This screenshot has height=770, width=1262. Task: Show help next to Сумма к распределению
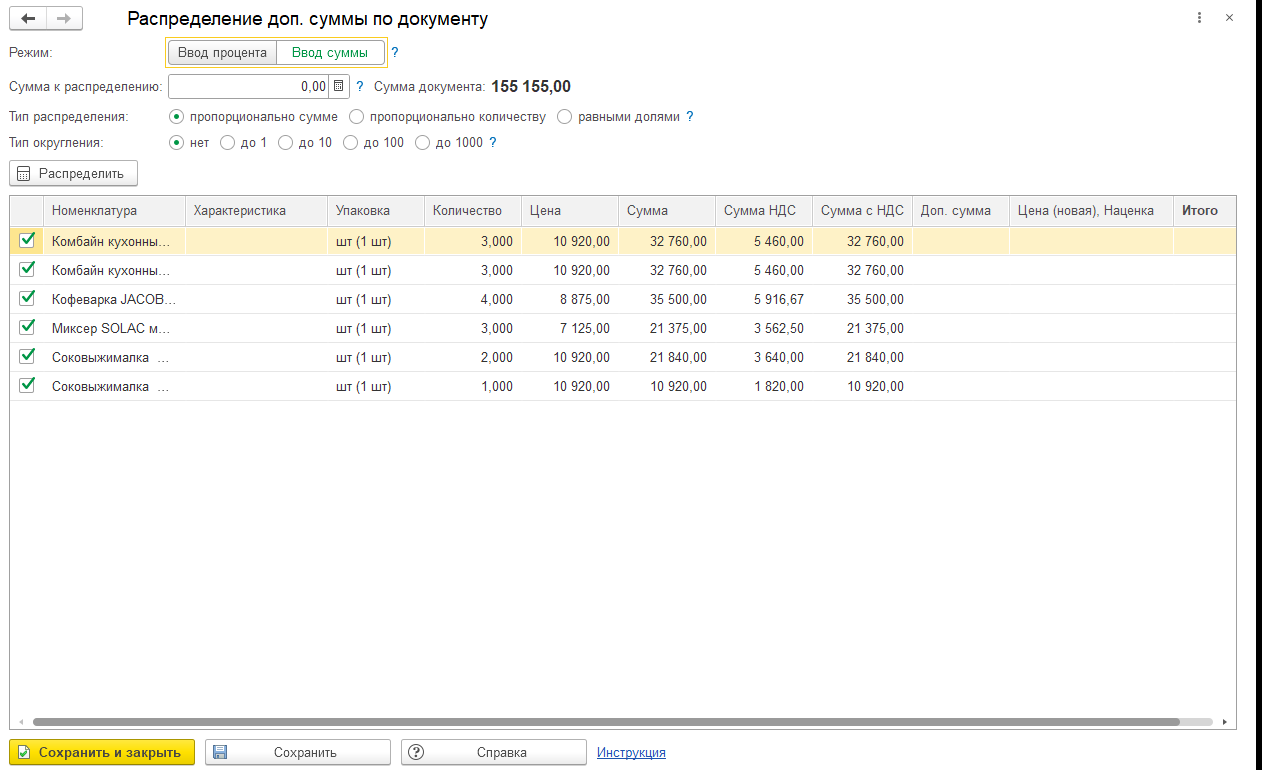[360, 87]
